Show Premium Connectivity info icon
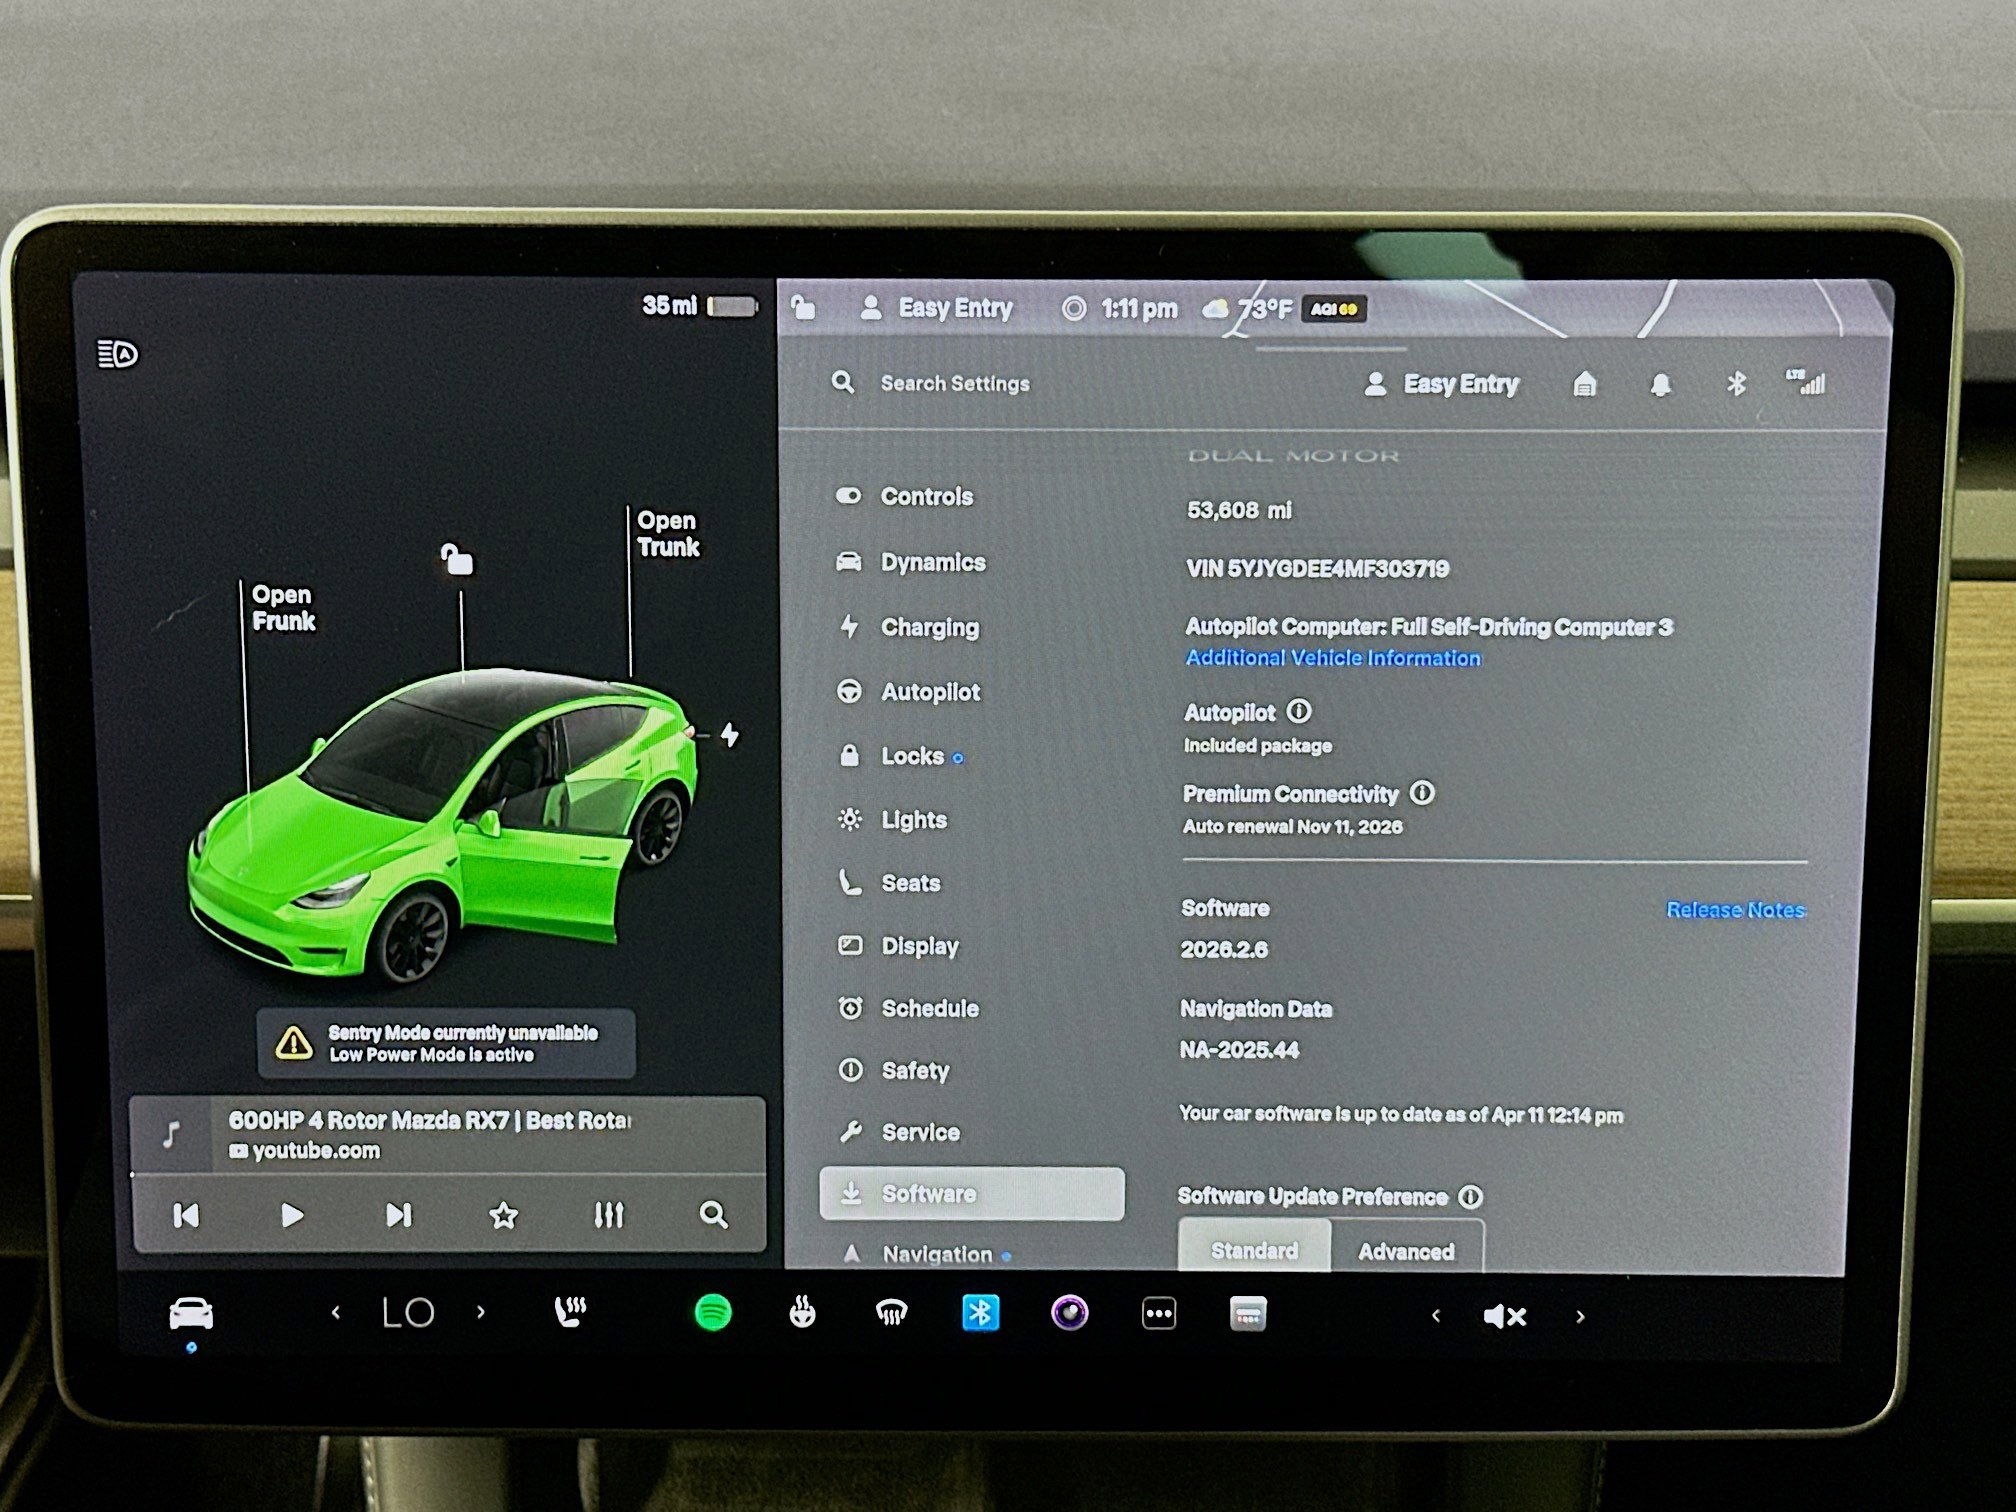Image resolution: width=2016 pixels, height=1512 pixels. [x=1422, y=793]
